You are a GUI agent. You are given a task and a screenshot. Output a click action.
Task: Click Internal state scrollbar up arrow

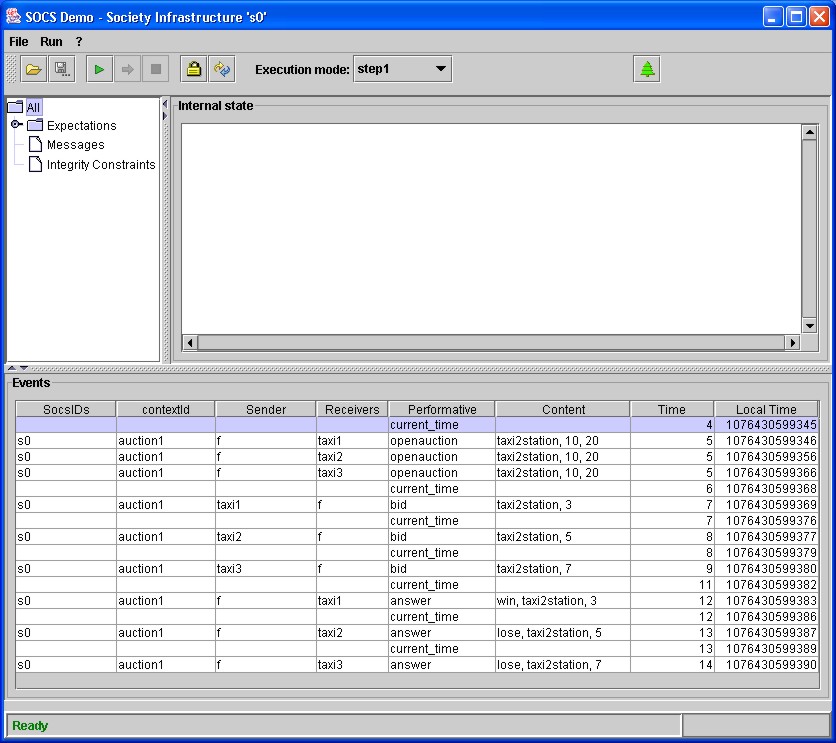pos(810,133)
